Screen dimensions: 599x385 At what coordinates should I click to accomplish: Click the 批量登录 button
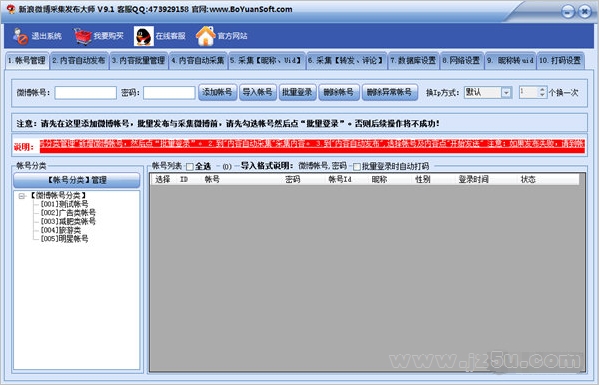click(297, 92)
